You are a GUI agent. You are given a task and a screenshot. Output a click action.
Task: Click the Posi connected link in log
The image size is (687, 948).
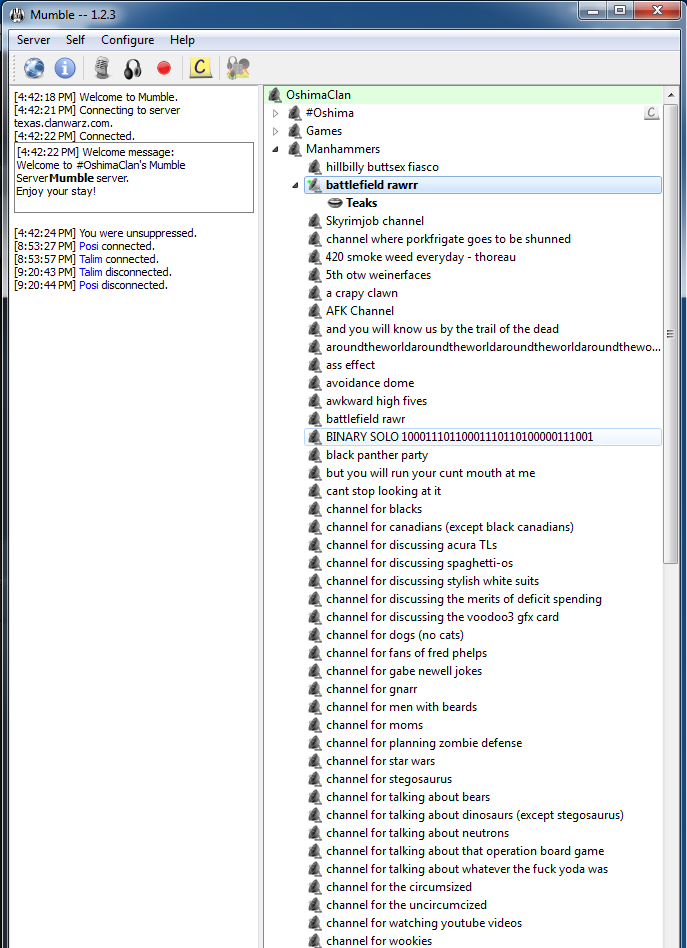click(x=89, y=246)
